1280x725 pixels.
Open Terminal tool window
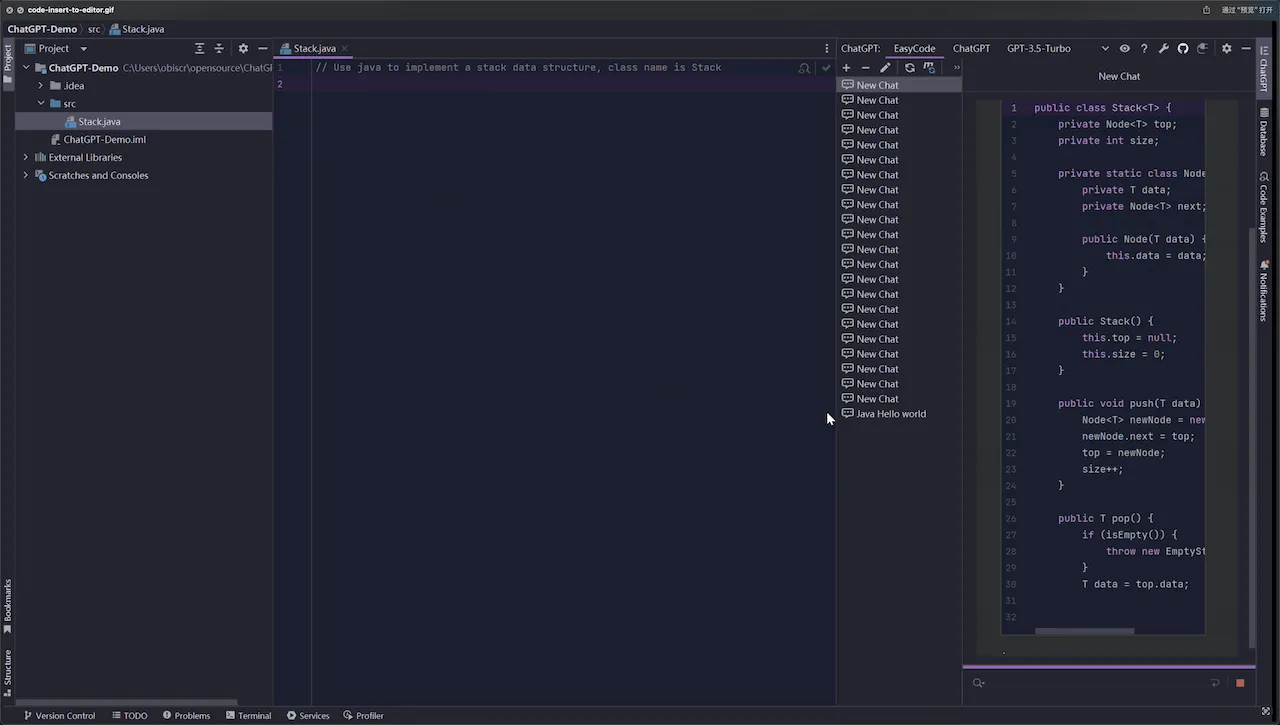(x=249, y=716)
